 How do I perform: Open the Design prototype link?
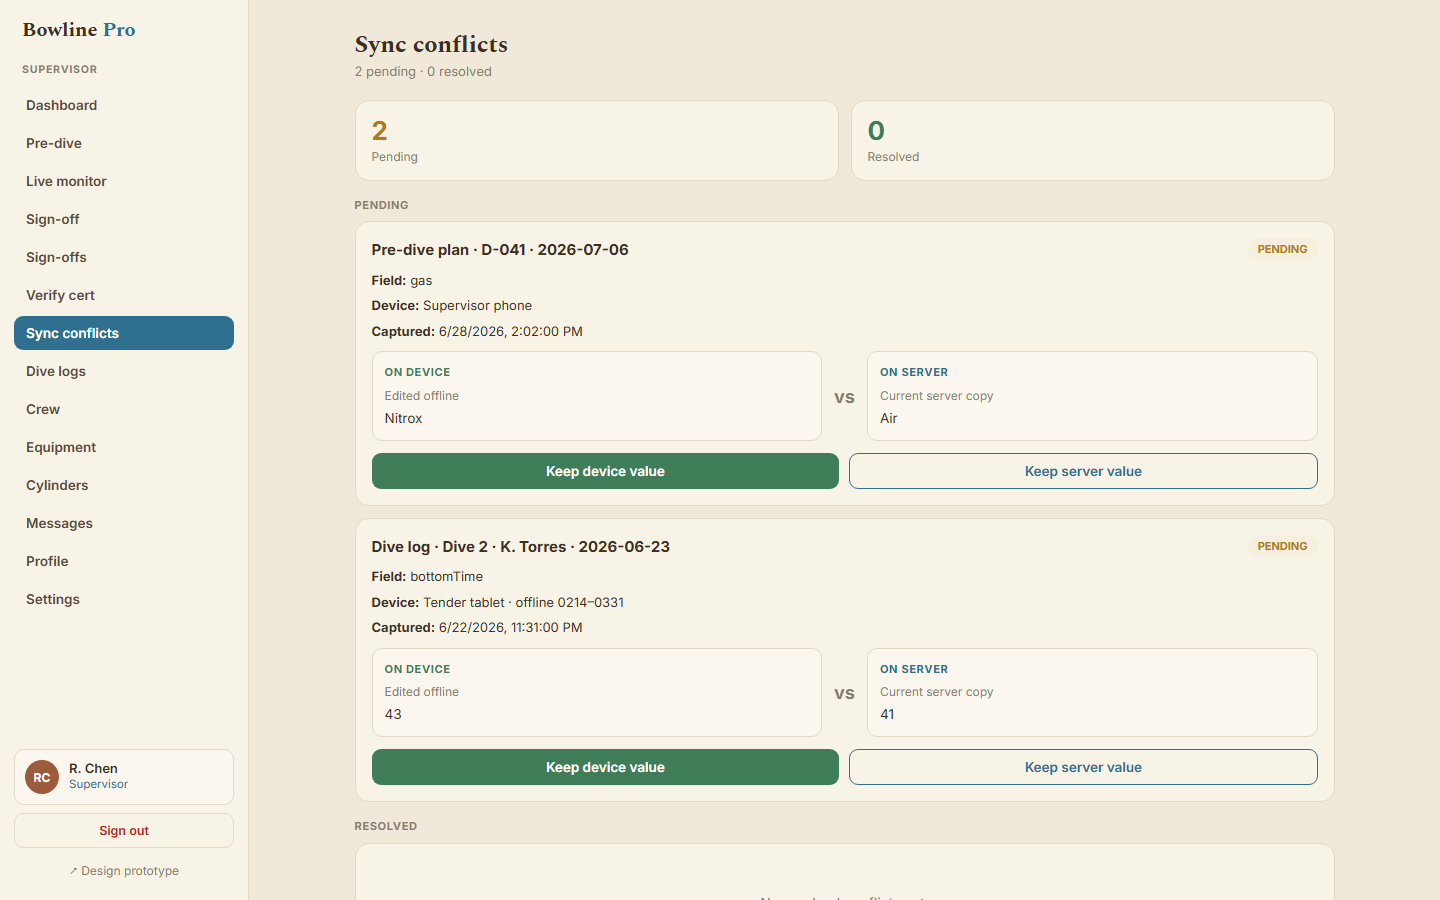[x=124, y=871]
